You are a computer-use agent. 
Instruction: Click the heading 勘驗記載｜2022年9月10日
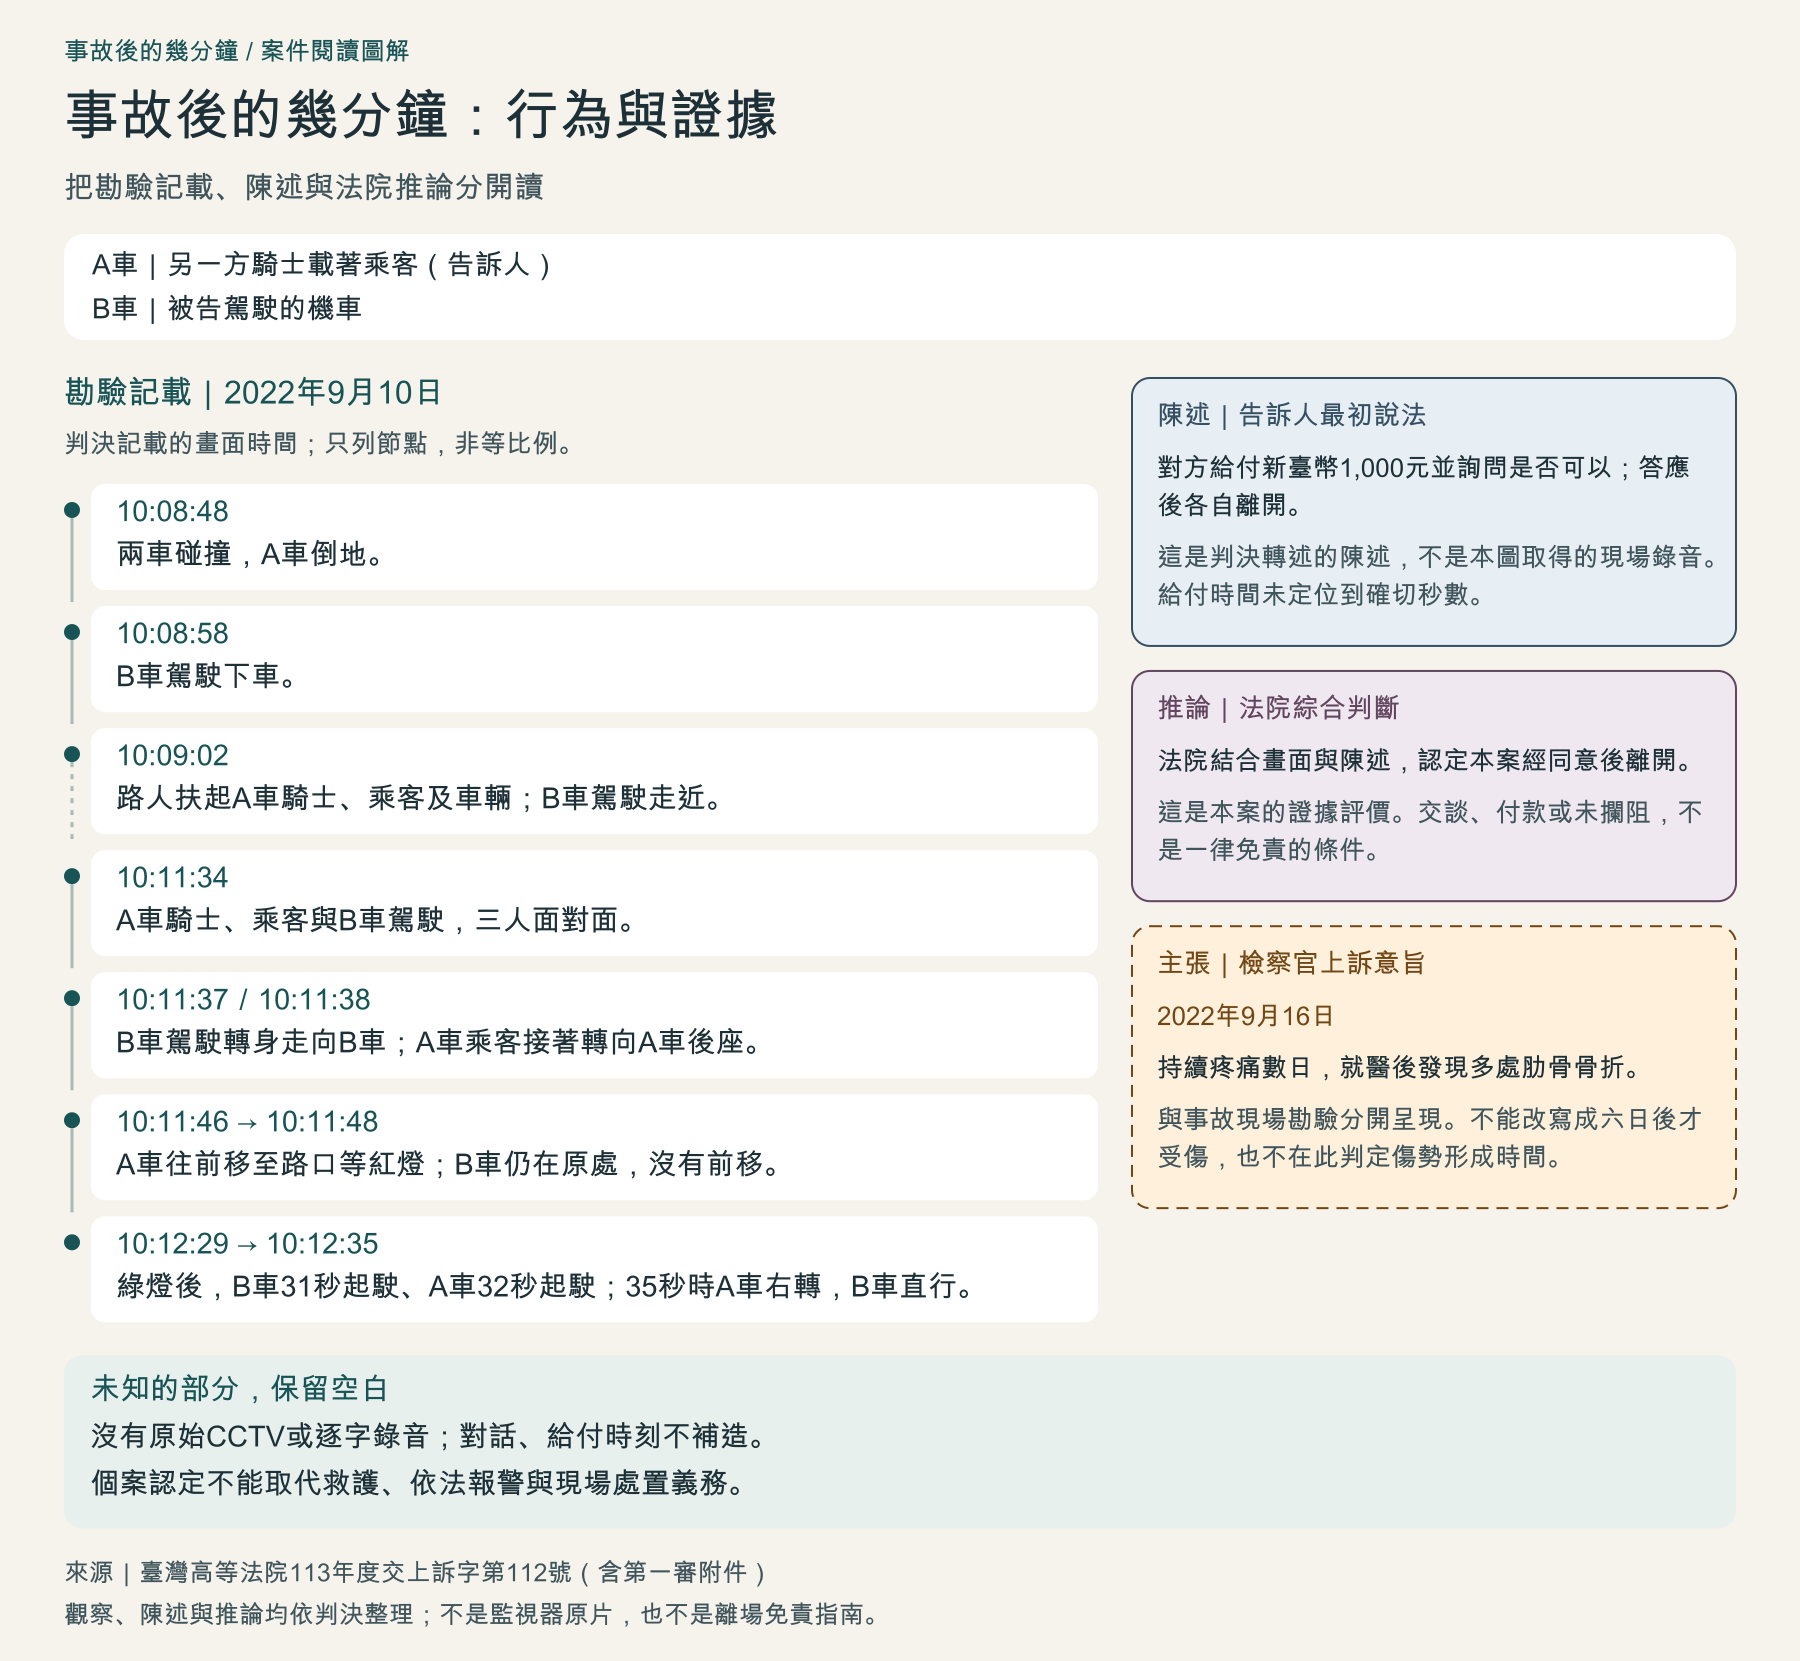pos(253,393)
